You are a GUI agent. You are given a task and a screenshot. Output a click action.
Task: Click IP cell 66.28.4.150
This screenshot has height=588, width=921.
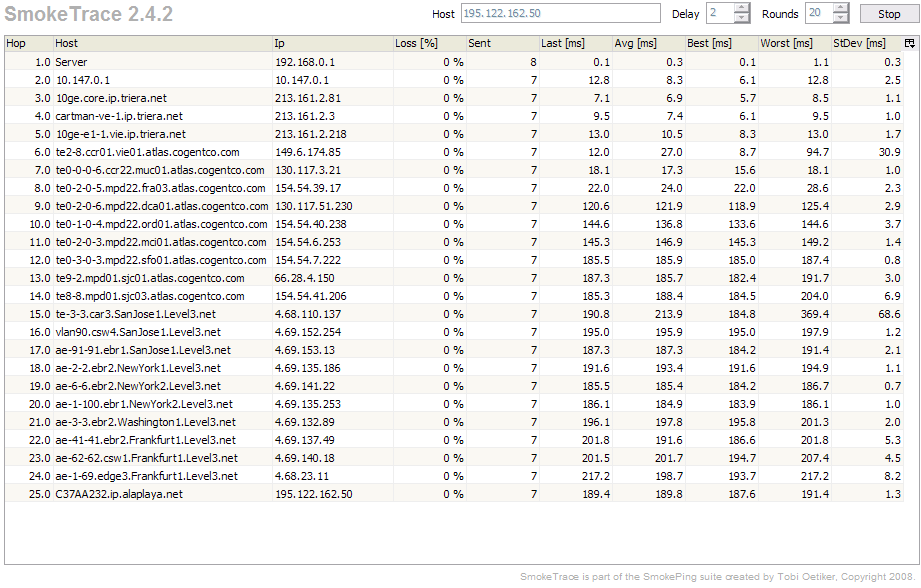(304, 278)
